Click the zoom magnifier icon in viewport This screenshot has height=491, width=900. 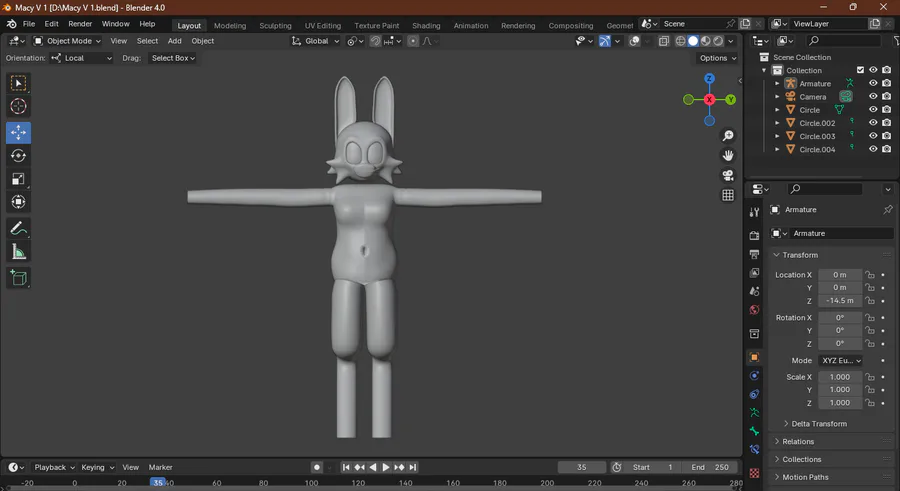tap(728, 136)
